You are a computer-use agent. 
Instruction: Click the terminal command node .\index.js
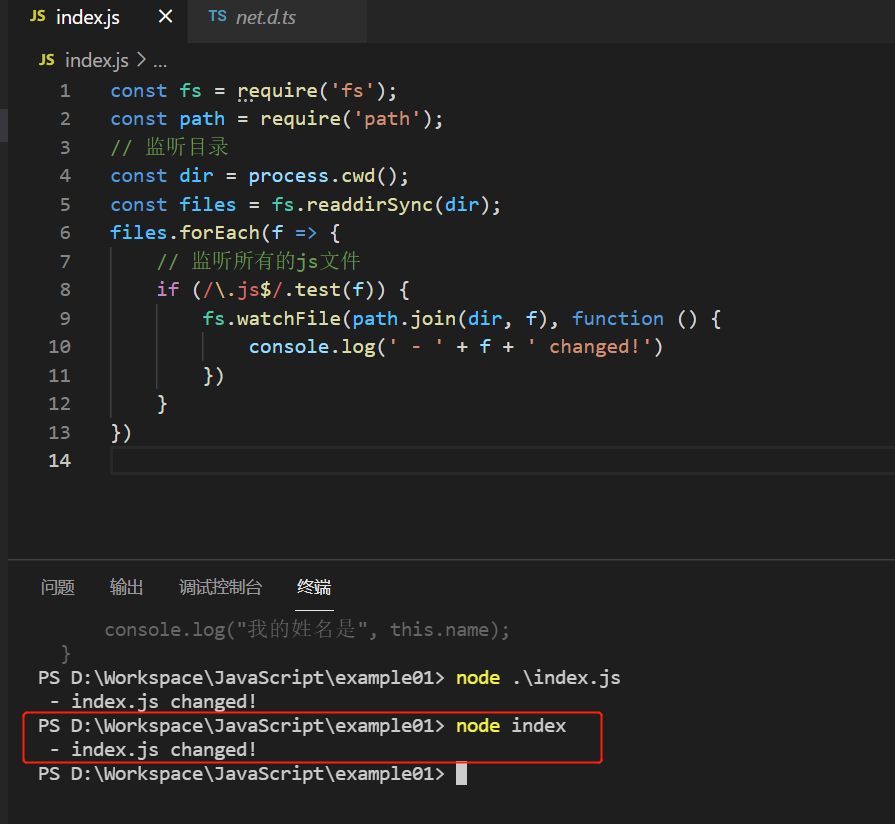(538, 678)
